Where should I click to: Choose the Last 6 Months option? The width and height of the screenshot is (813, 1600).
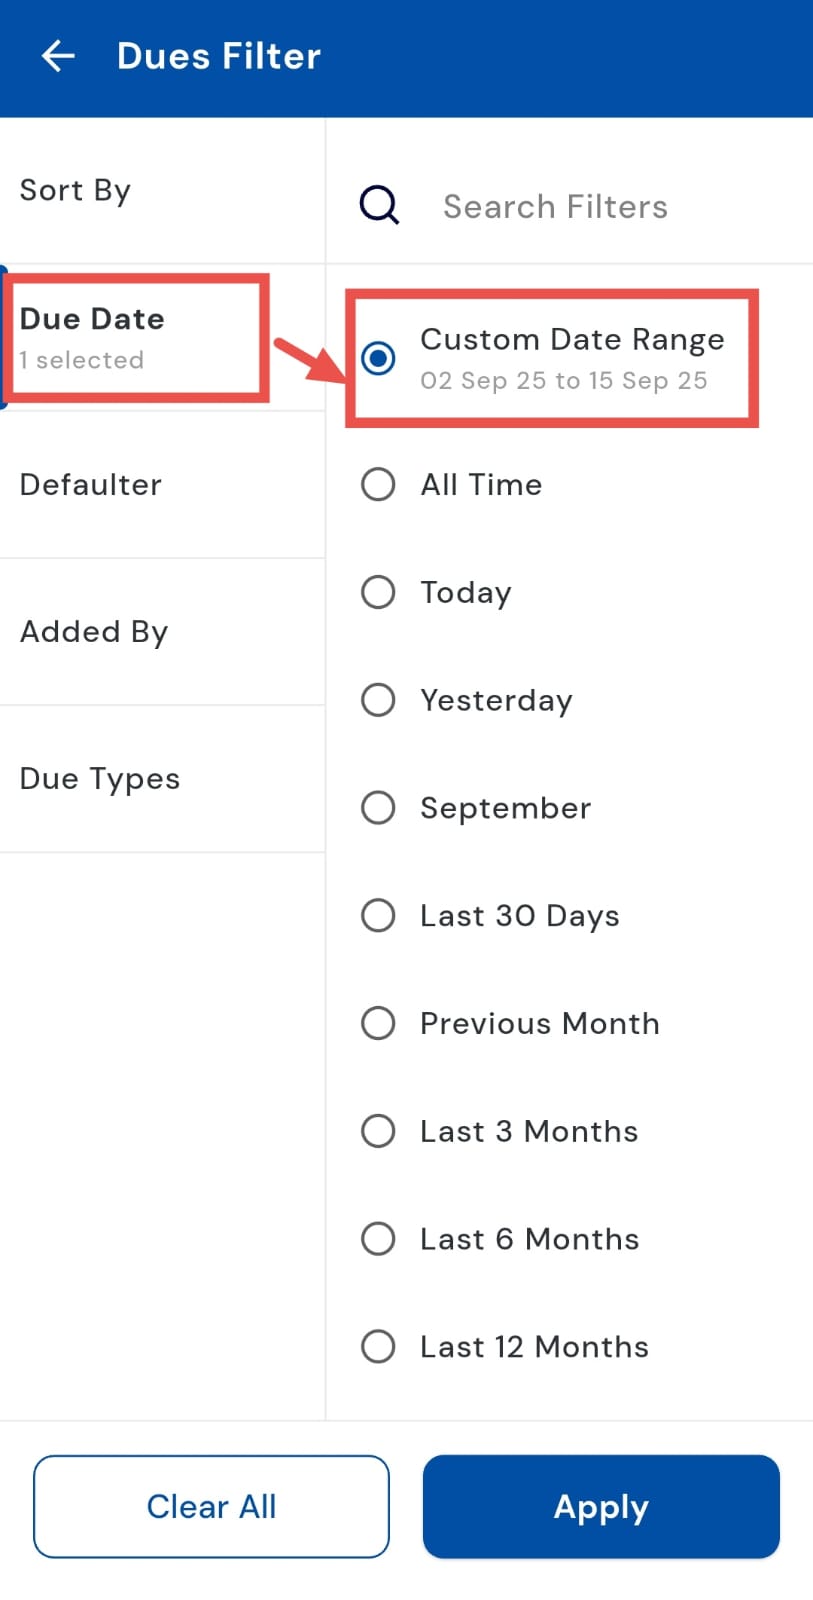coord(378,1239)
